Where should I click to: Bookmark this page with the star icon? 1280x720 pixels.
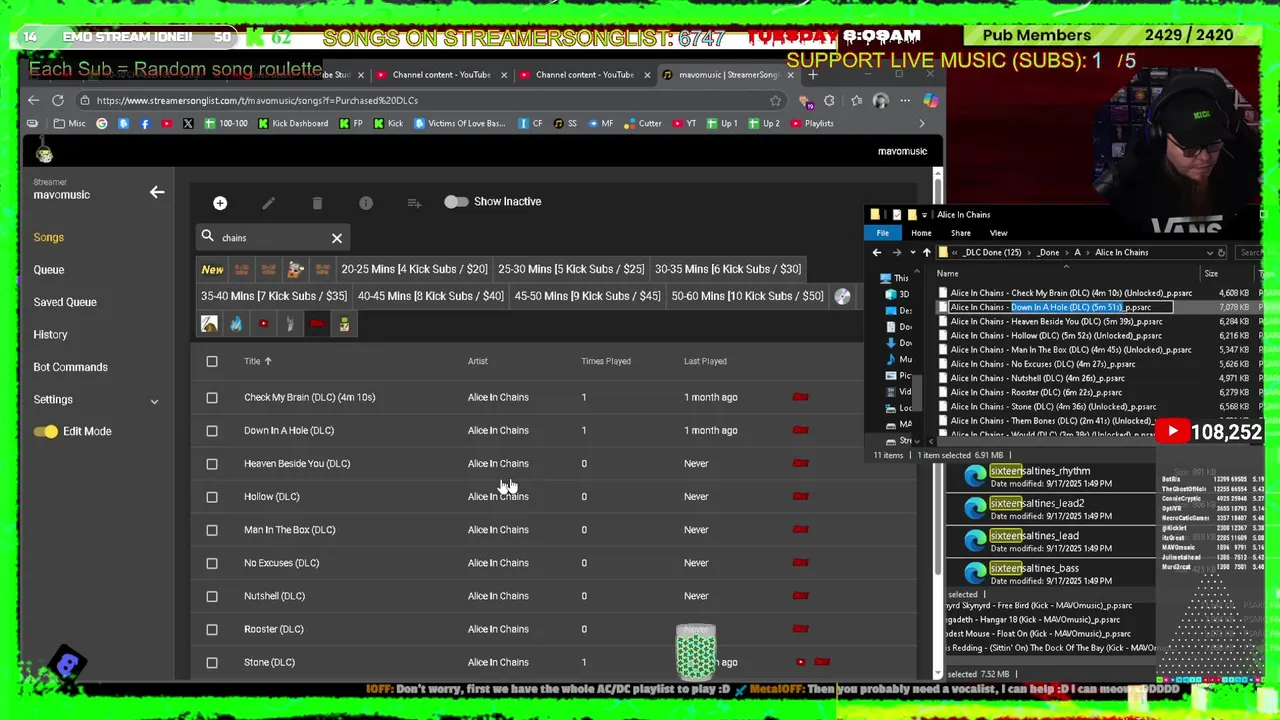776,100
